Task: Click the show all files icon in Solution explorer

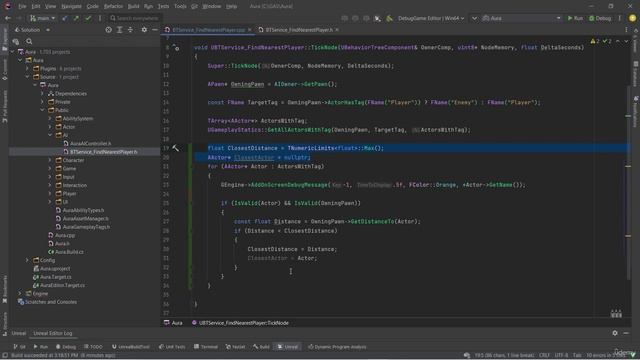Action: (16, 41)
